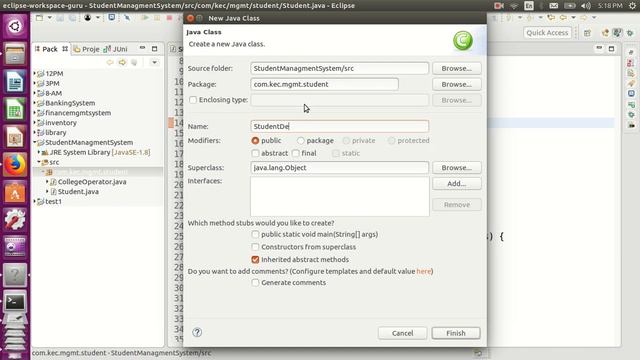Screen dimensions: 640x360
Task: Click the Name input field
Action: tap(340, 126)
